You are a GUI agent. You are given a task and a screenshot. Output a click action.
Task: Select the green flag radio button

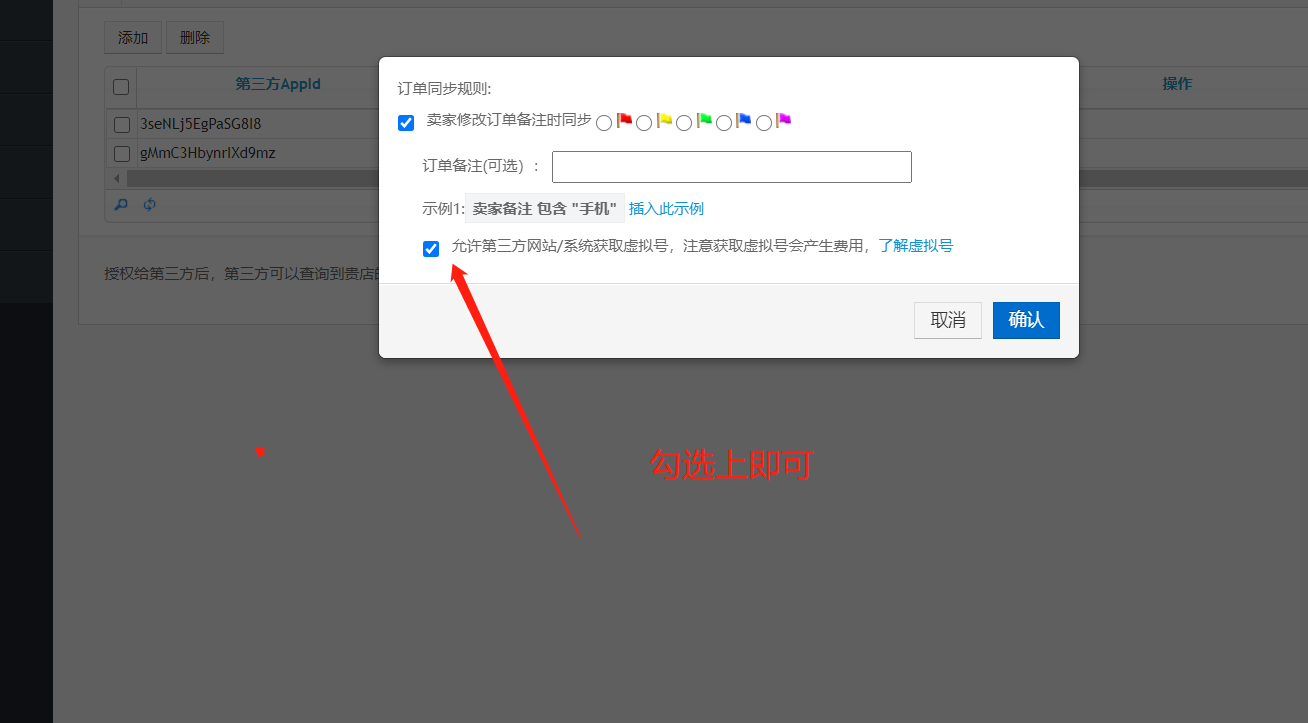(x=684, y=123)
